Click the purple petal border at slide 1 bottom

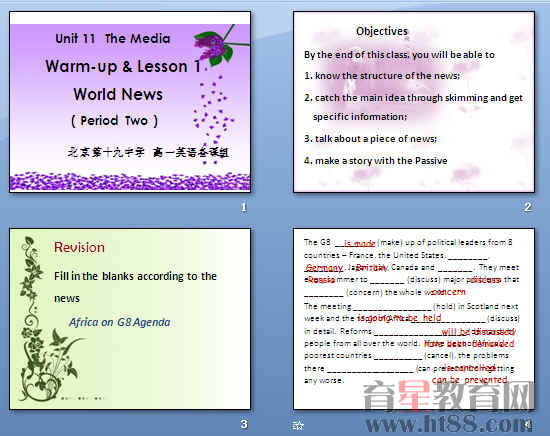pos(130,182)
